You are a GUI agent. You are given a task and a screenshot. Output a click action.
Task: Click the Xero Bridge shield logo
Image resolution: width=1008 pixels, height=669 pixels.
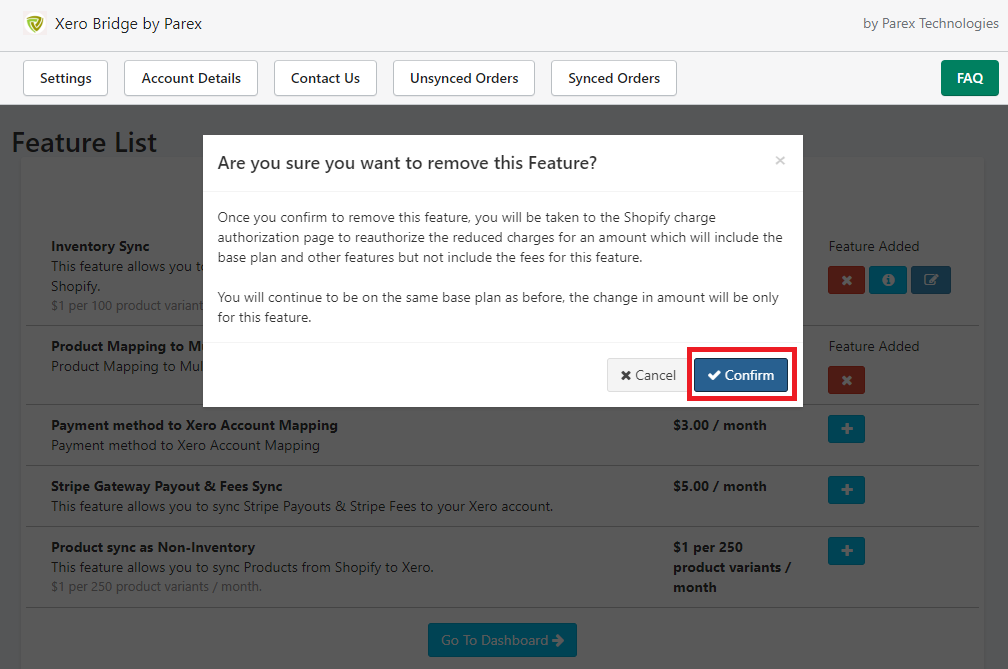[35, 24]
